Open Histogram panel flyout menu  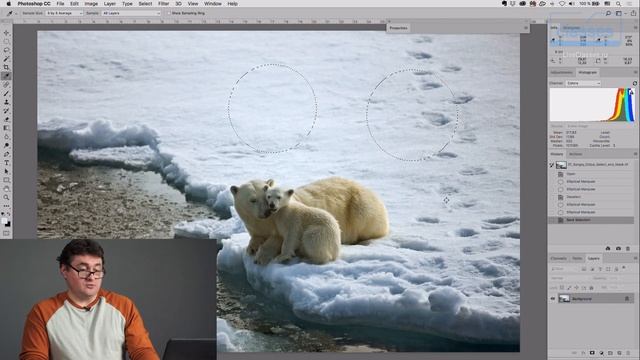pyautogui.click(x=635, y=73)
